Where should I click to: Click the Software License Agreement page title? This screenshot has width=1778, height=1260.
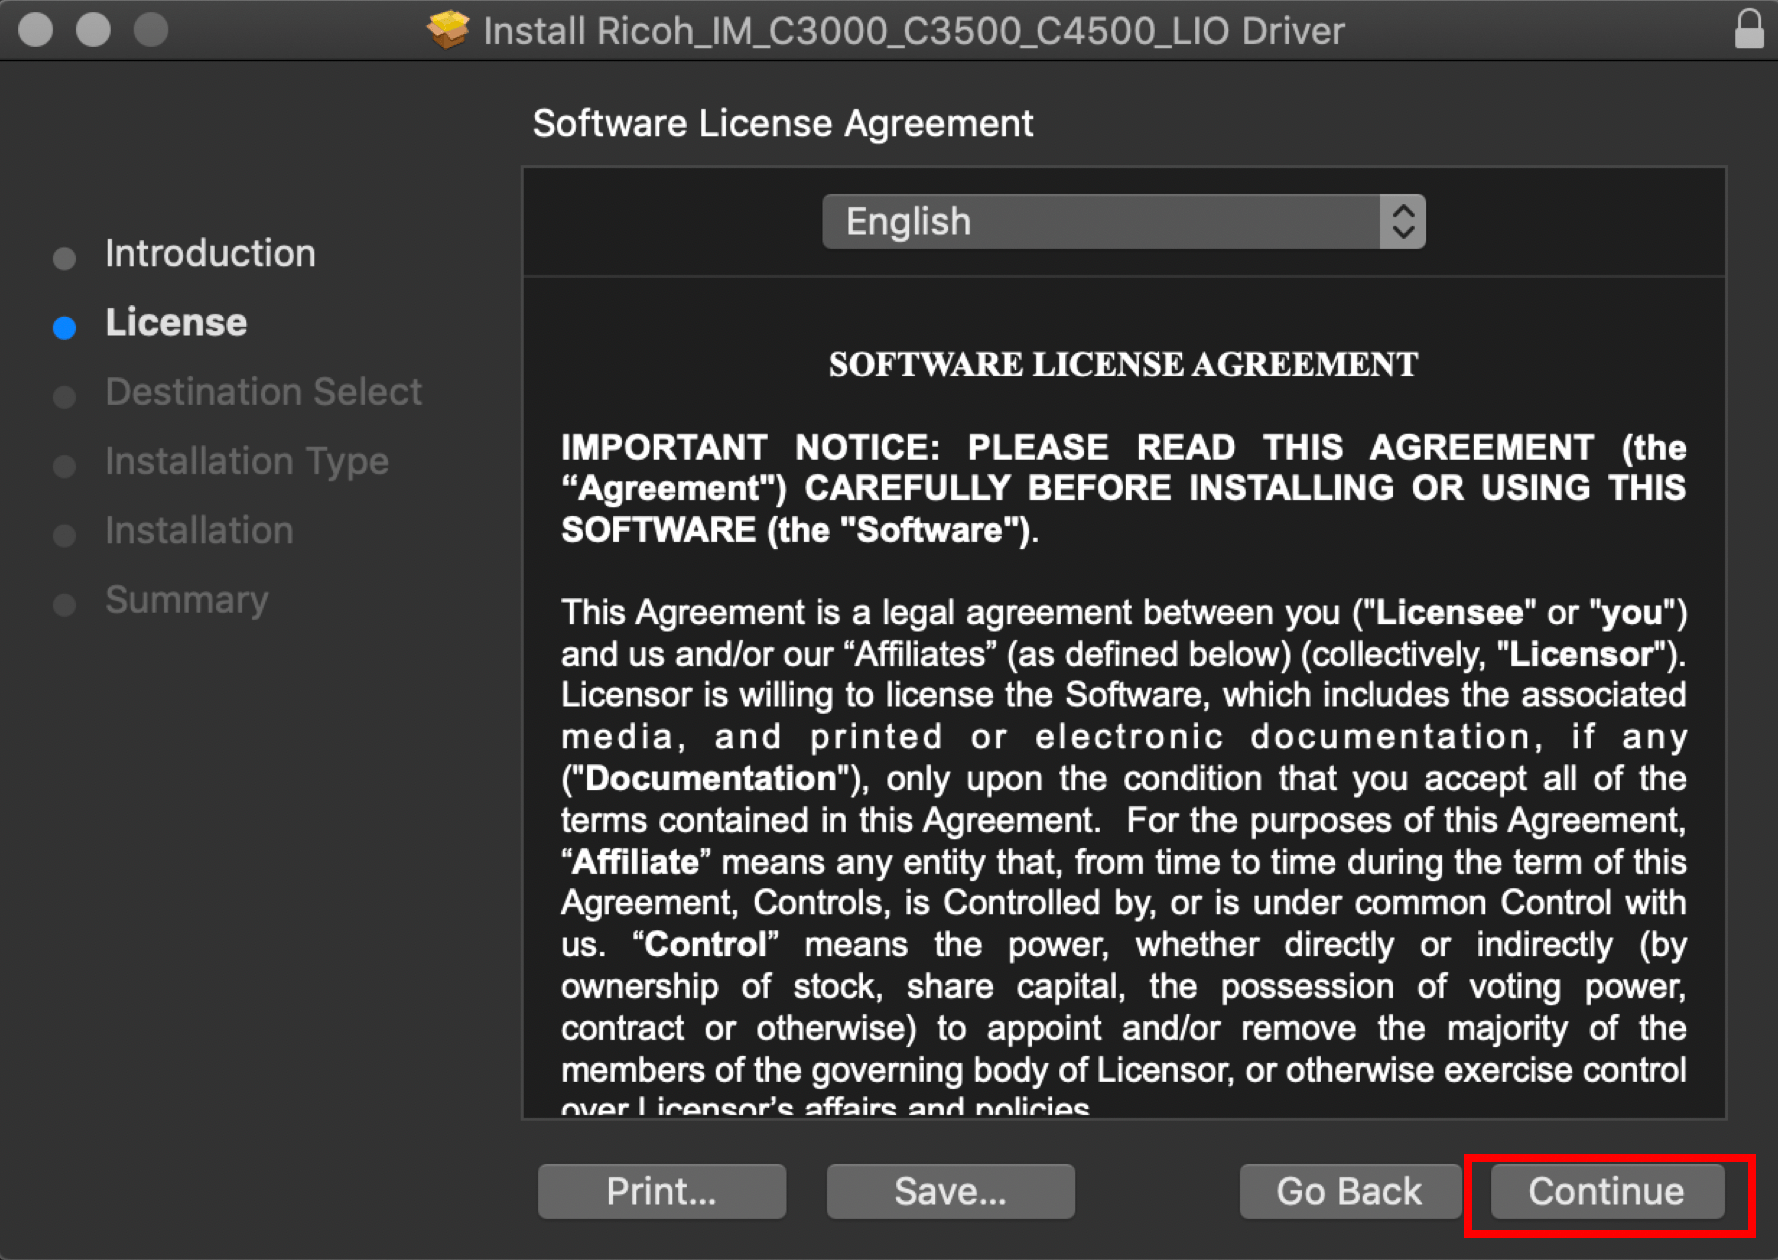click(783, 124)
